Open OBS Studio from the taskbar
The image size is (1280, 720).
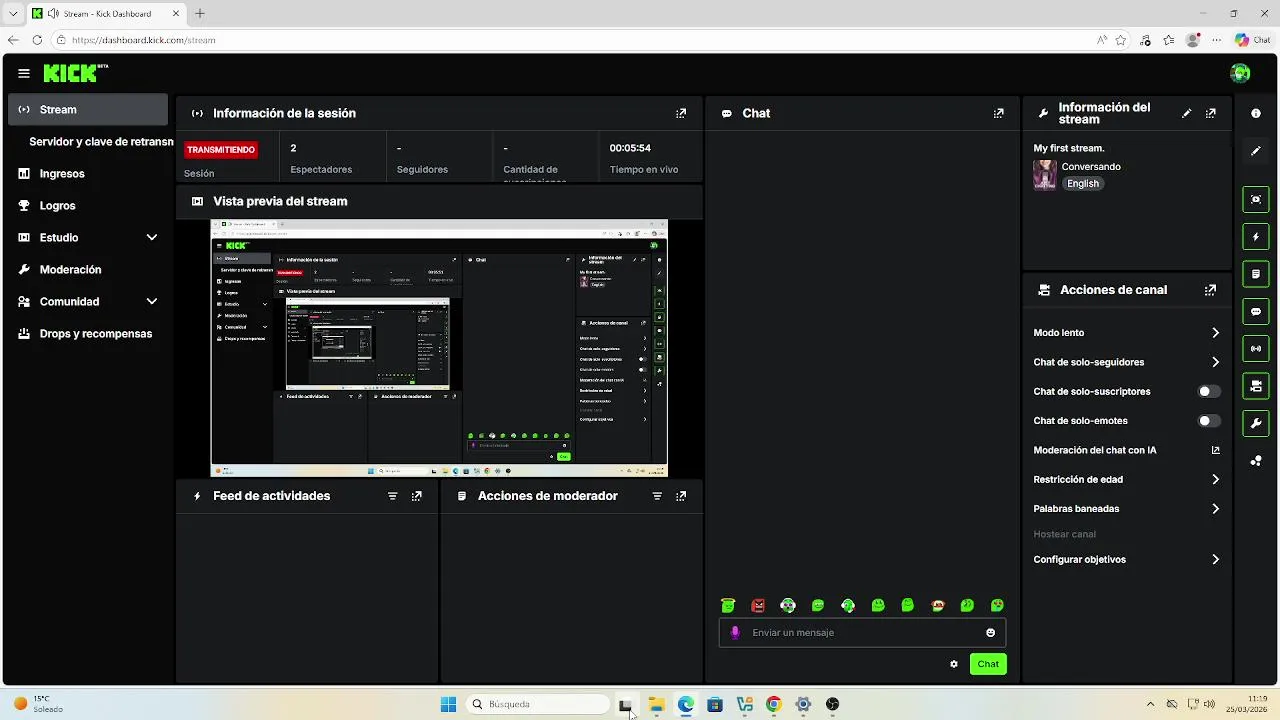point(832,704)
